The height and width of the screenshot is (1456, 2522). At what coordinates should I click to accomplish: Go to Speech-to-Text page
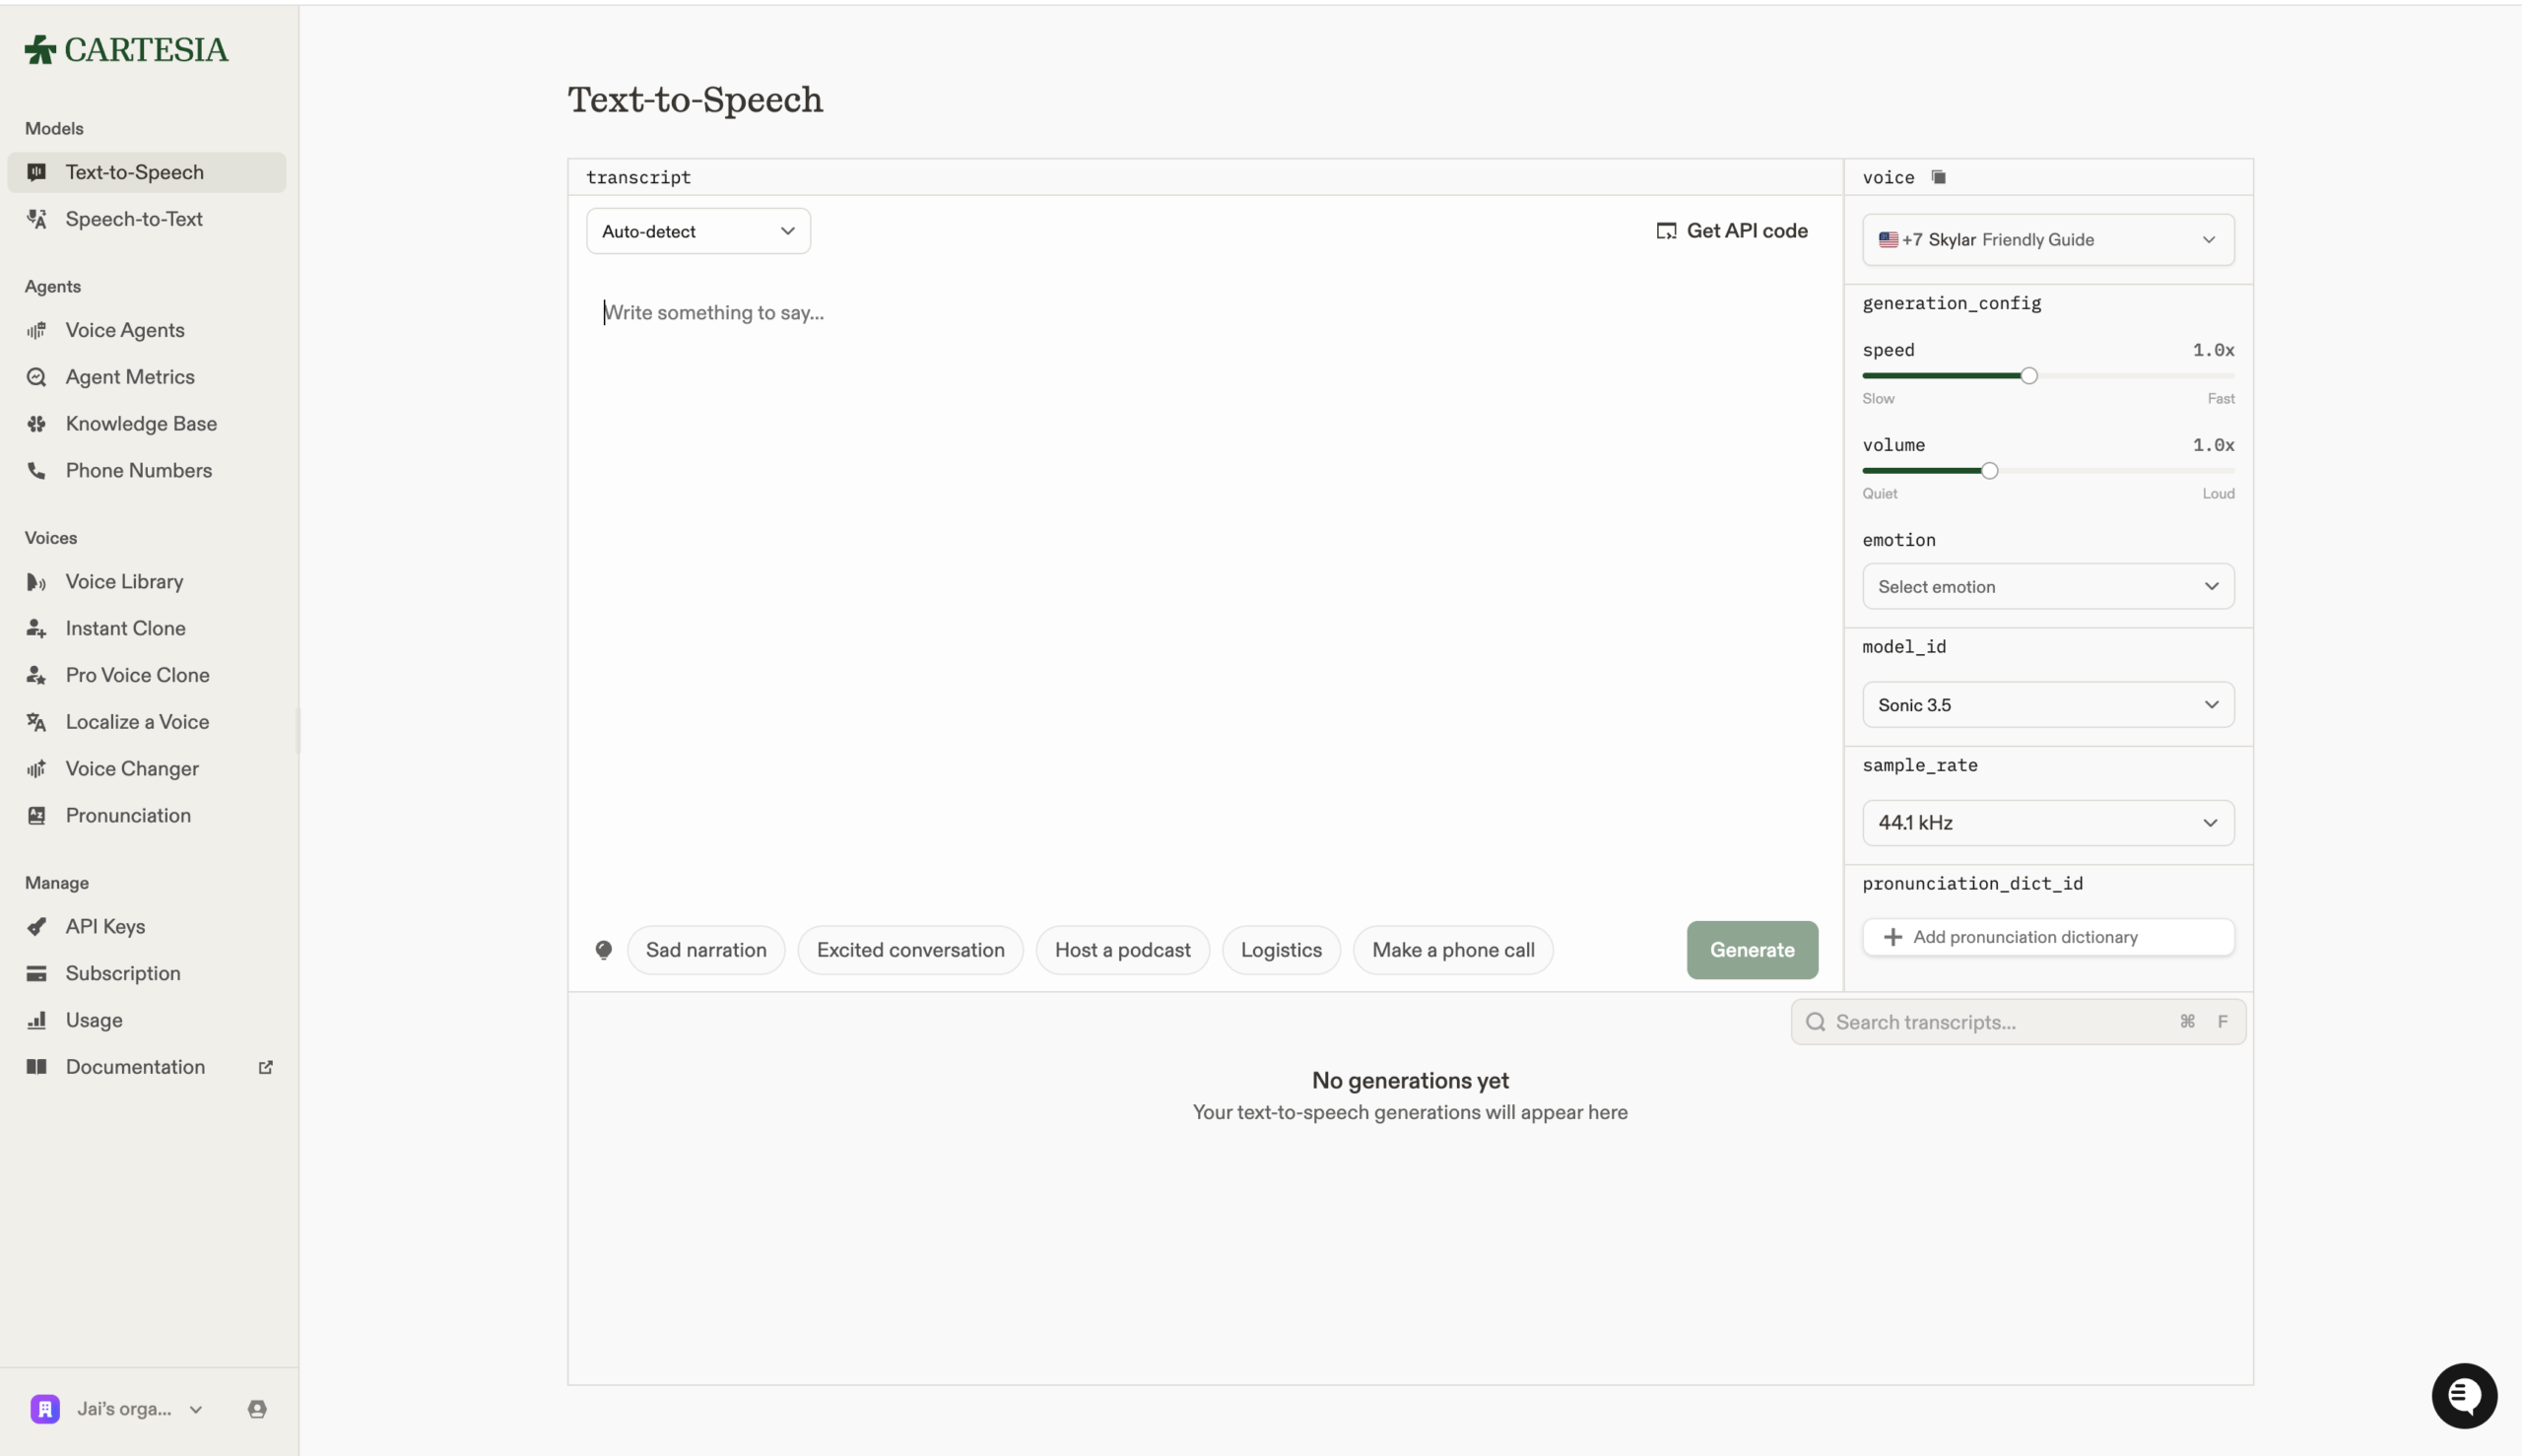tap(147, 219)
